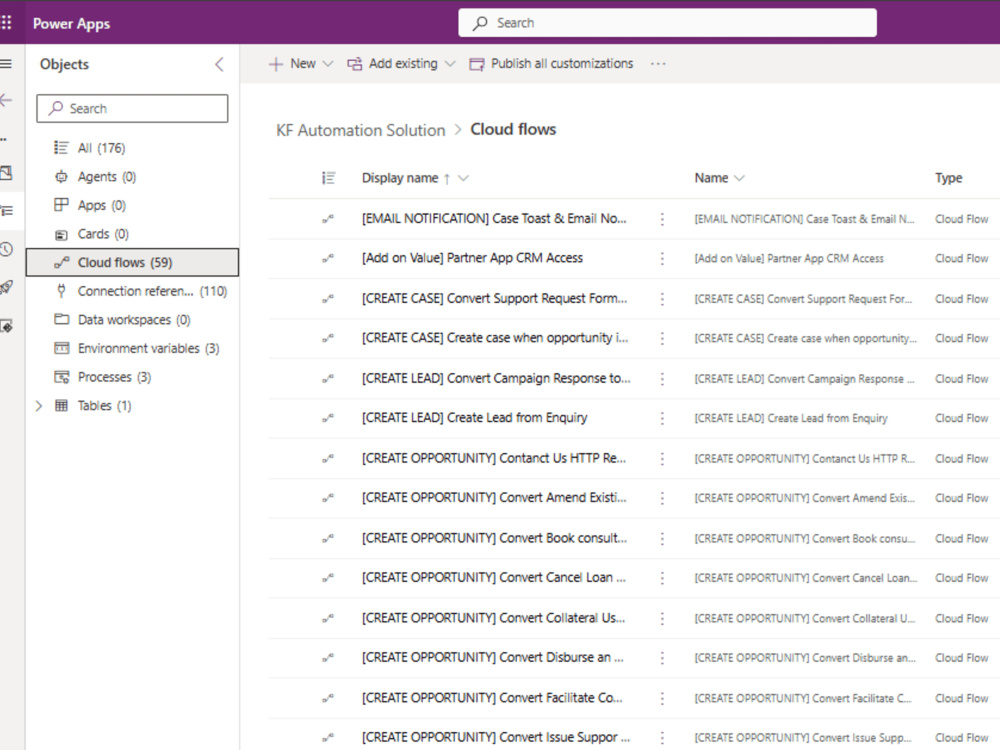This screenshot has width=1000, height=750.
Task: Open more options for Convert Campaign Response row
Action: coord(662,379)
